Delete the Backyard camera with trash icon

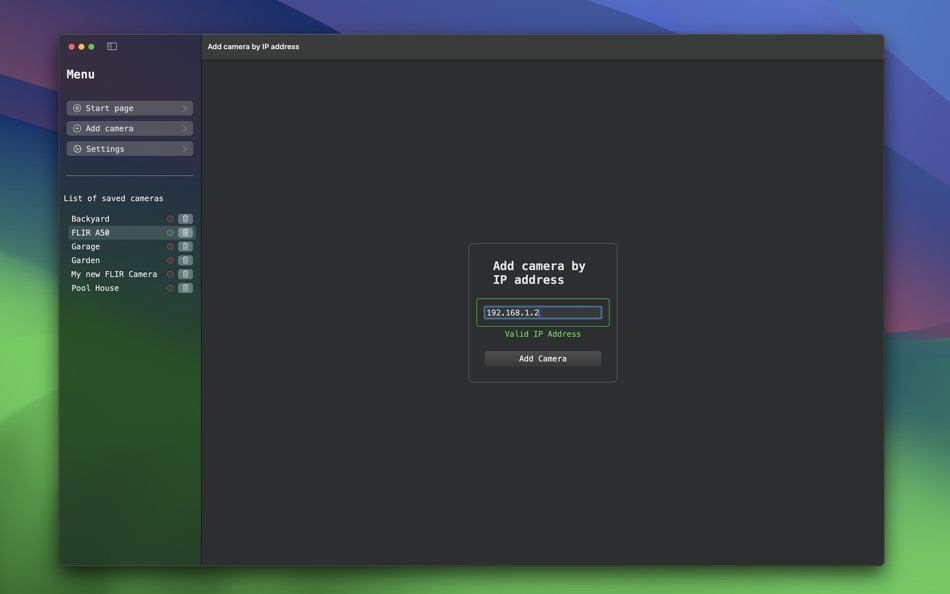click(185, 219)
